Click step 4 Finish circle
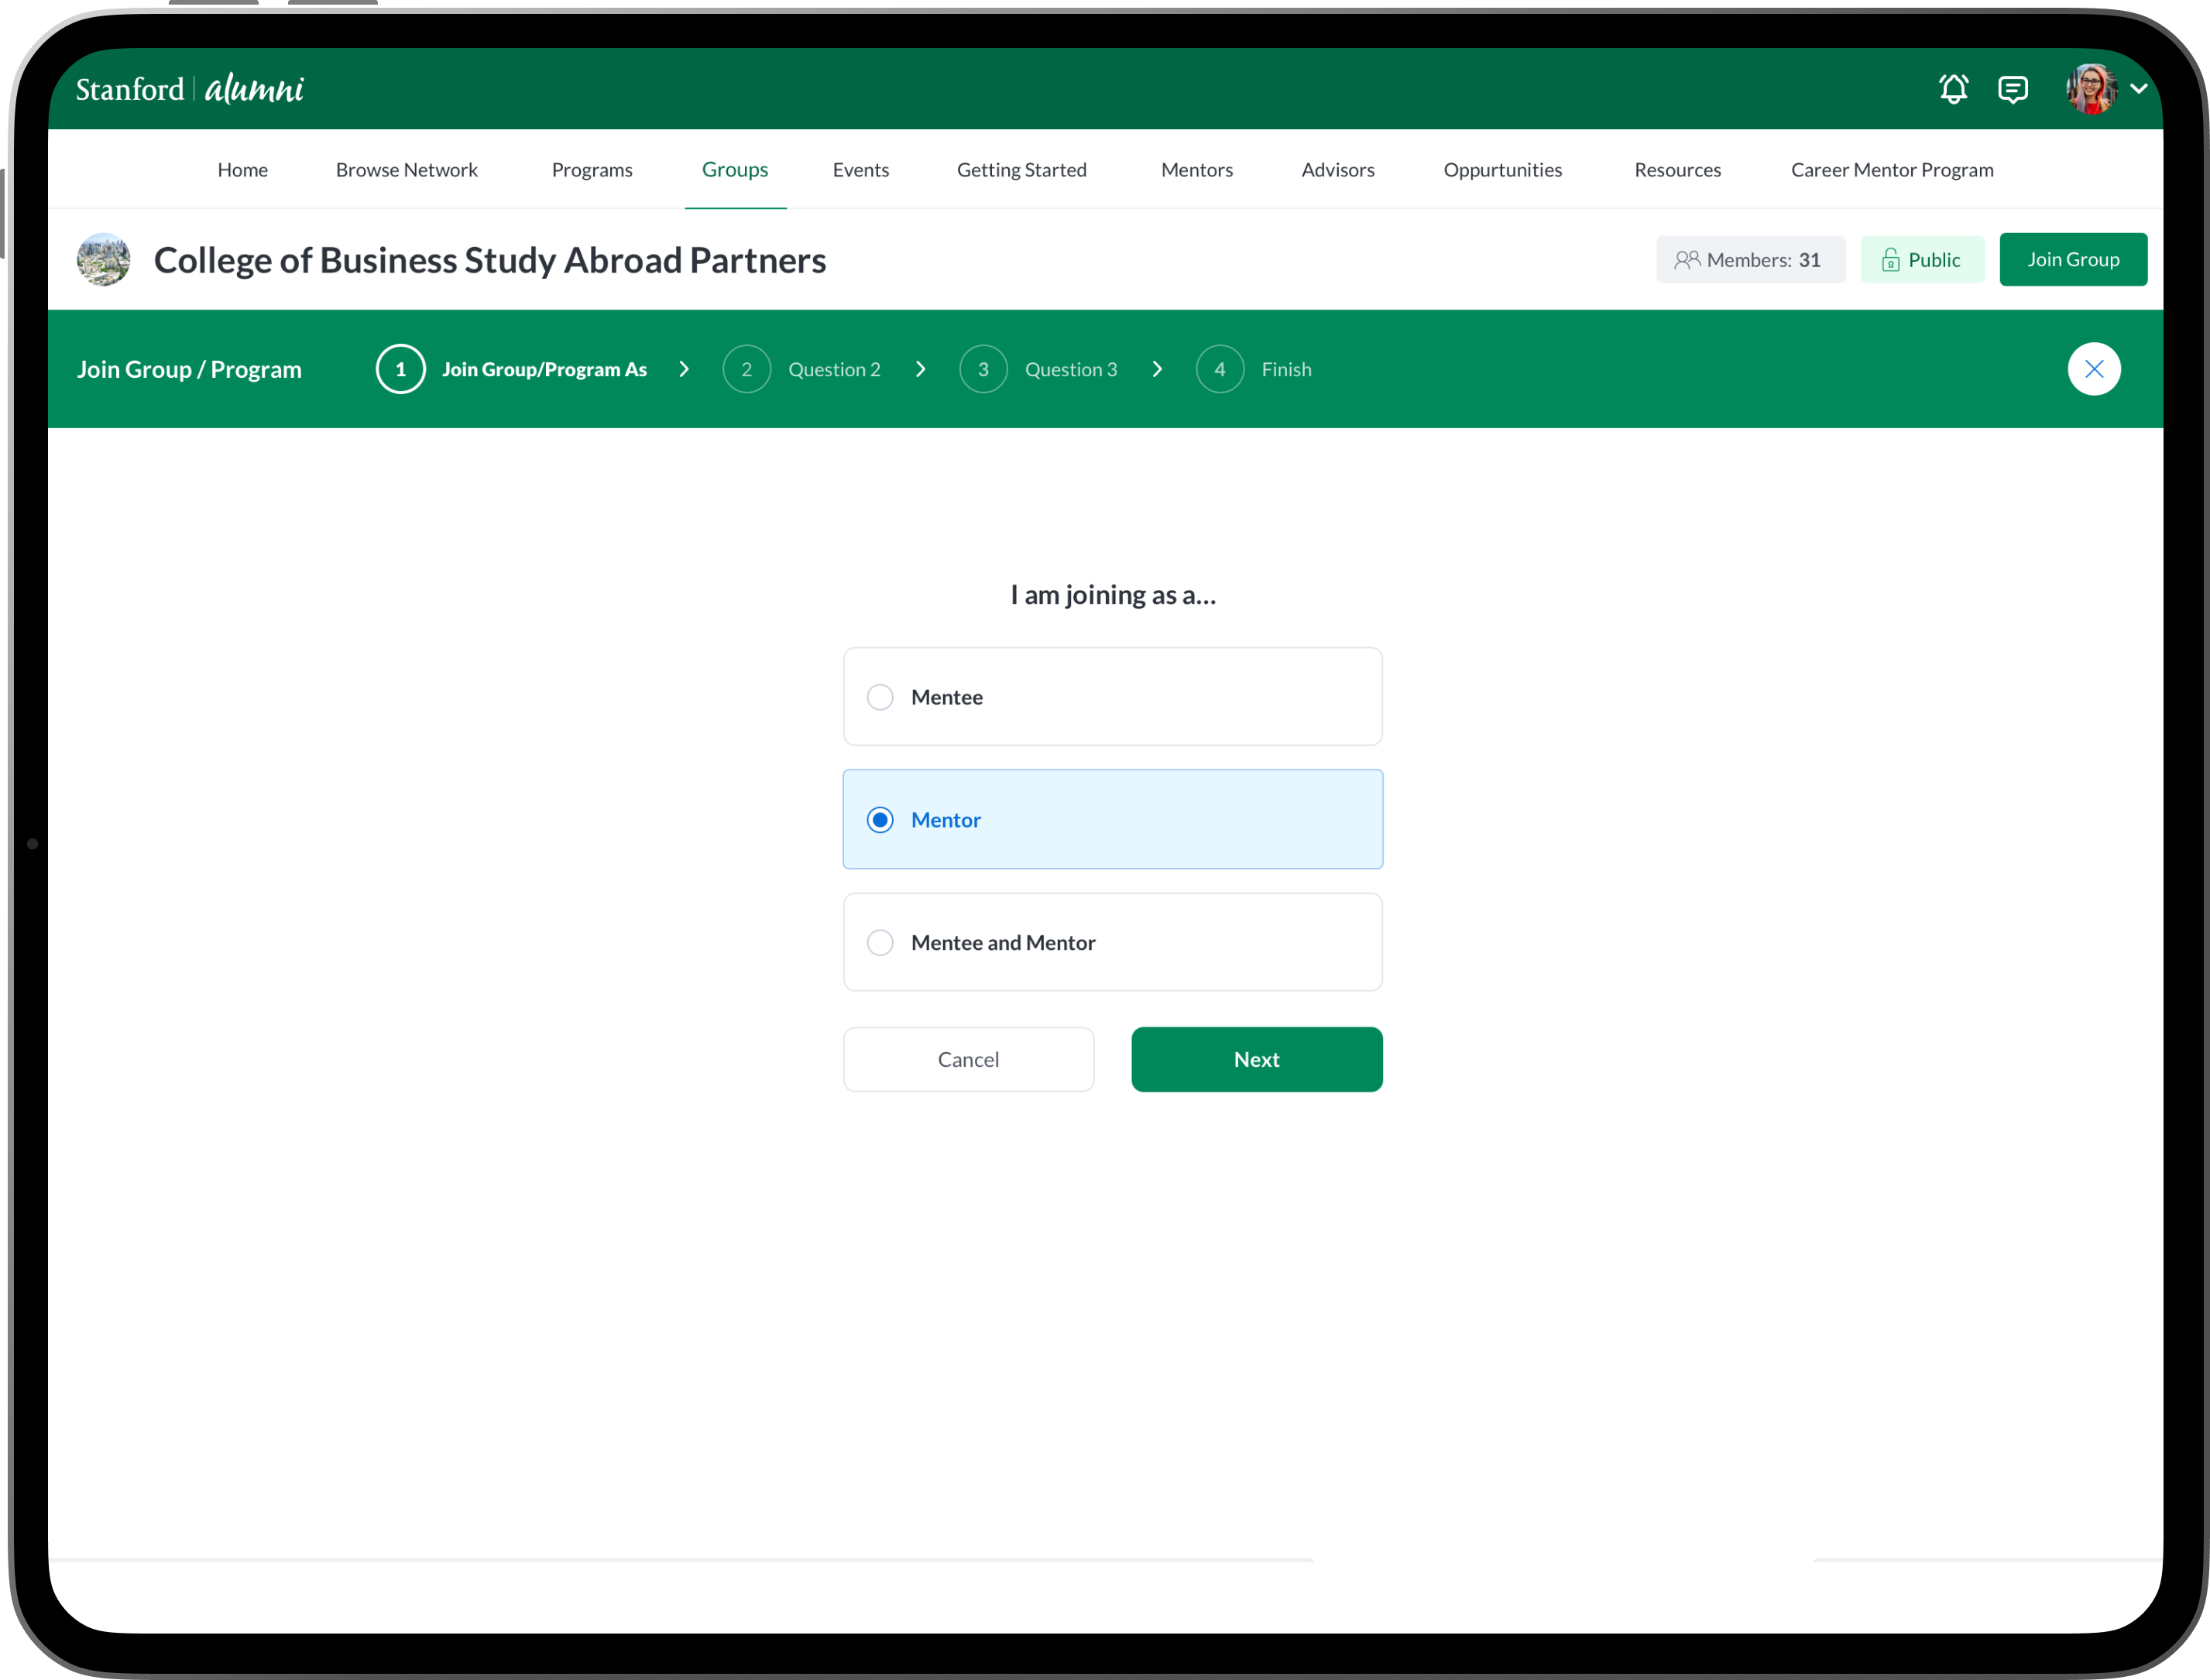The width and height of the screenshot is (2210, 1680). click(x=1219, y=369)
